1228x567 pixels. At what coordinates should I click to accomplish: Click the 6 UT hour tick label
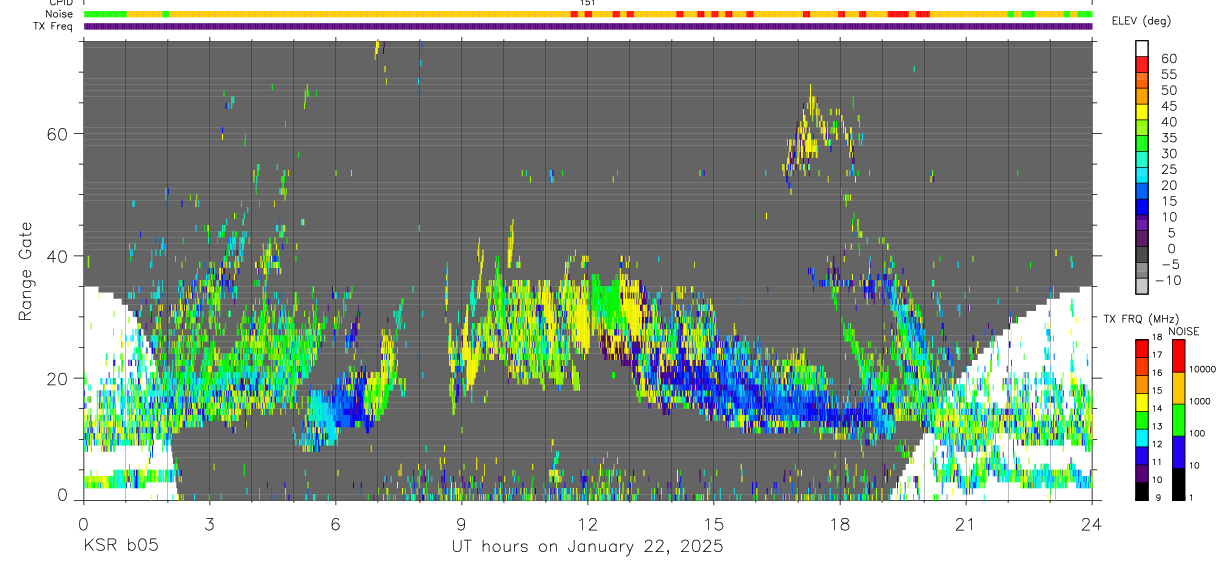[x=335, y=523]
